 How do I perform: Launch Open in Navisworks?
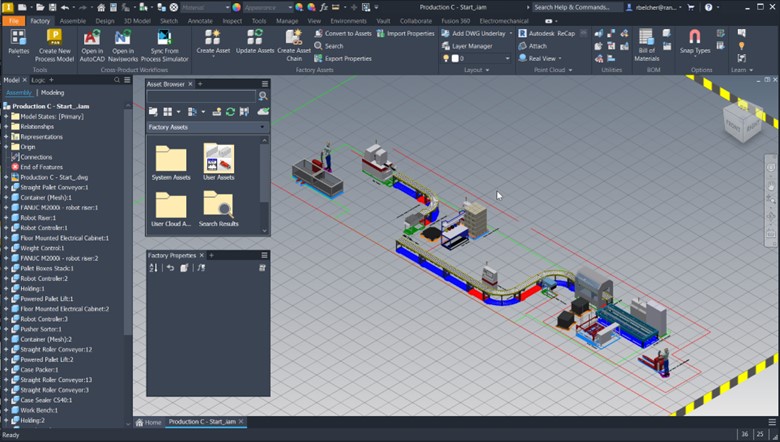tap(123, 46)
